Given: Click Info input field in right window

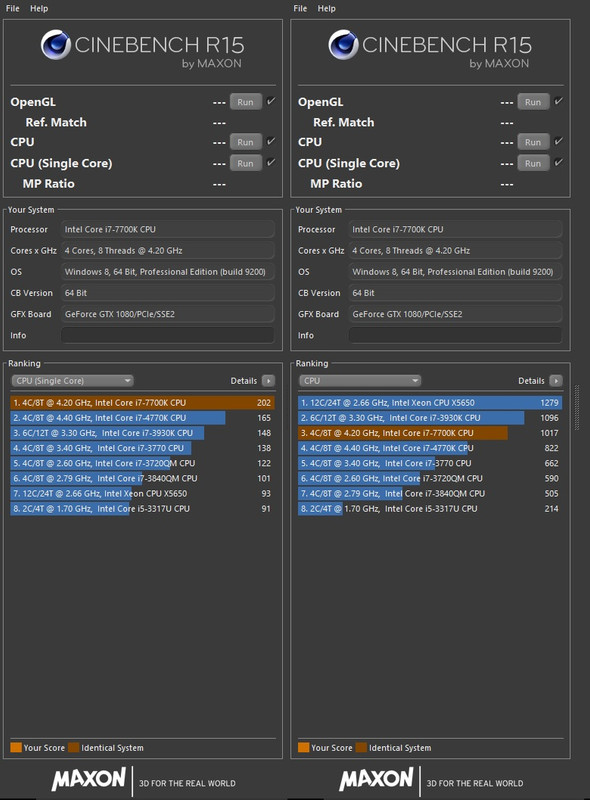Looking at the screenshot, I should [x=456, y=335].
